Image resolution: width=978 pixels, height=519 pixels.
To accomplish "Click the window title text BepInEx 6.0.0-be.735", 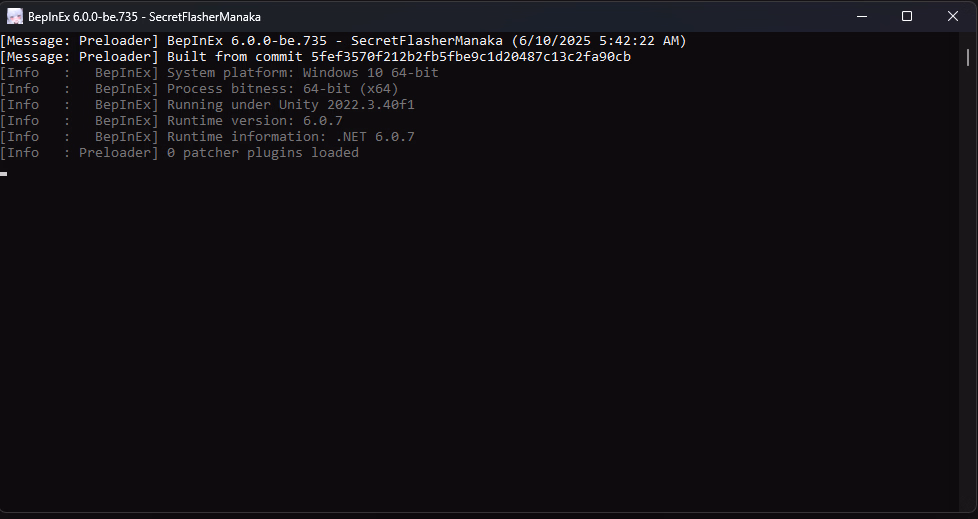I will 82,17.
